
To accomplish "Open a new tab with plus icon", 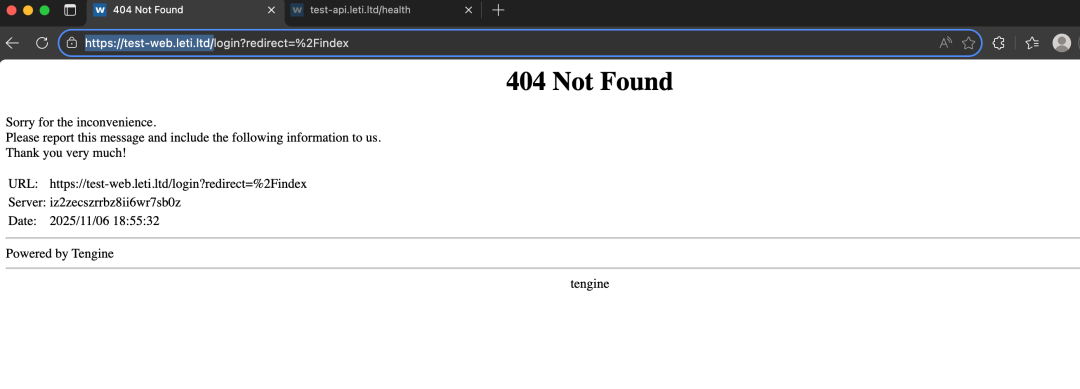I will (498, 10).
